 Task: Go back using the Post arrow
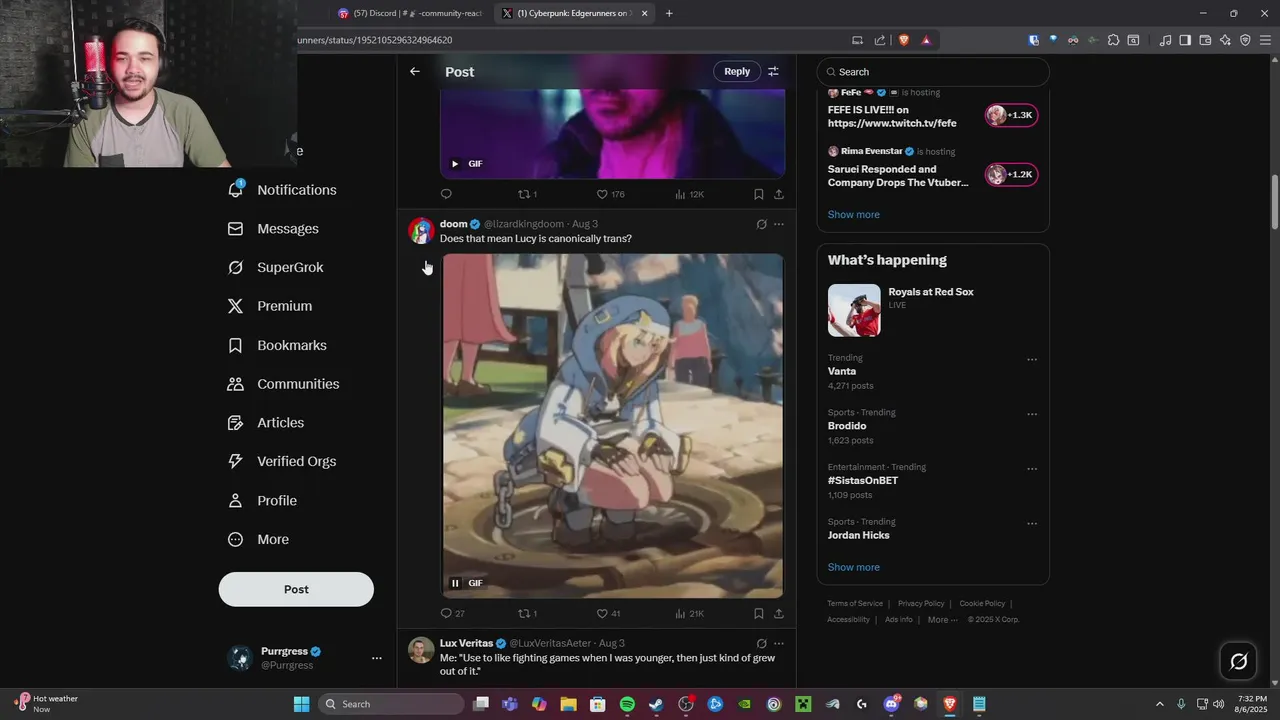click(415, 71)
